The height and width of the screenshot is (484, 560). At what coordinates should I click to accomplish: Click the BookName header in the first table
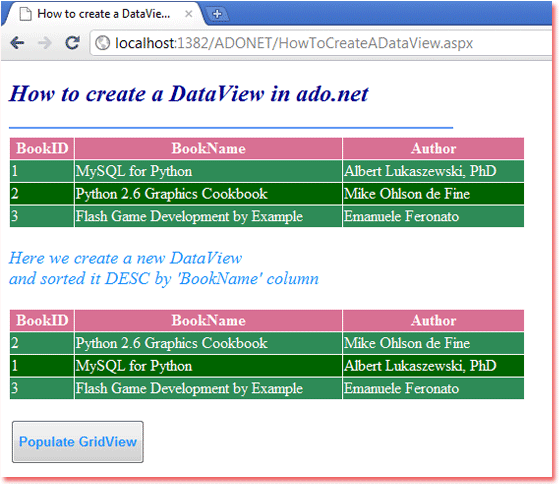click(209, 149)
